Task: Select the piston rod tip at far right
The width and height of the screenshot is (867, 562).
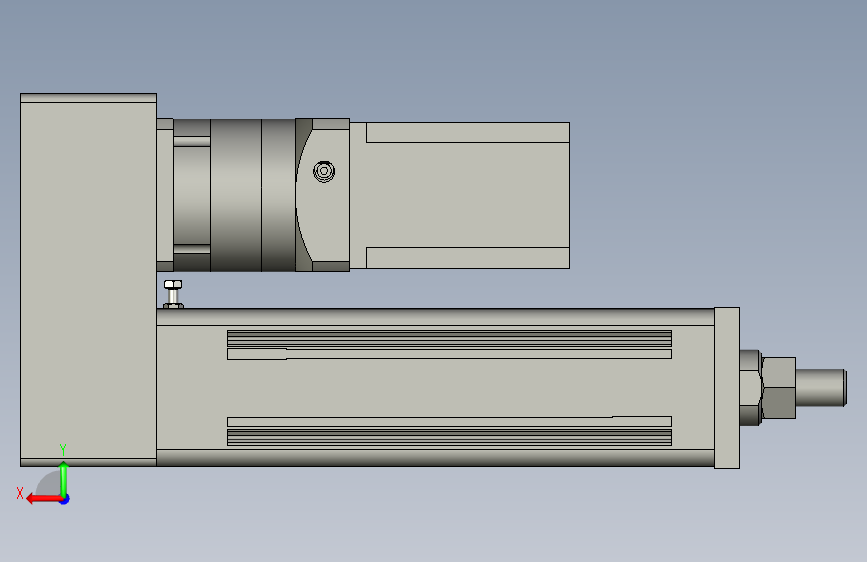Action: 821,387
